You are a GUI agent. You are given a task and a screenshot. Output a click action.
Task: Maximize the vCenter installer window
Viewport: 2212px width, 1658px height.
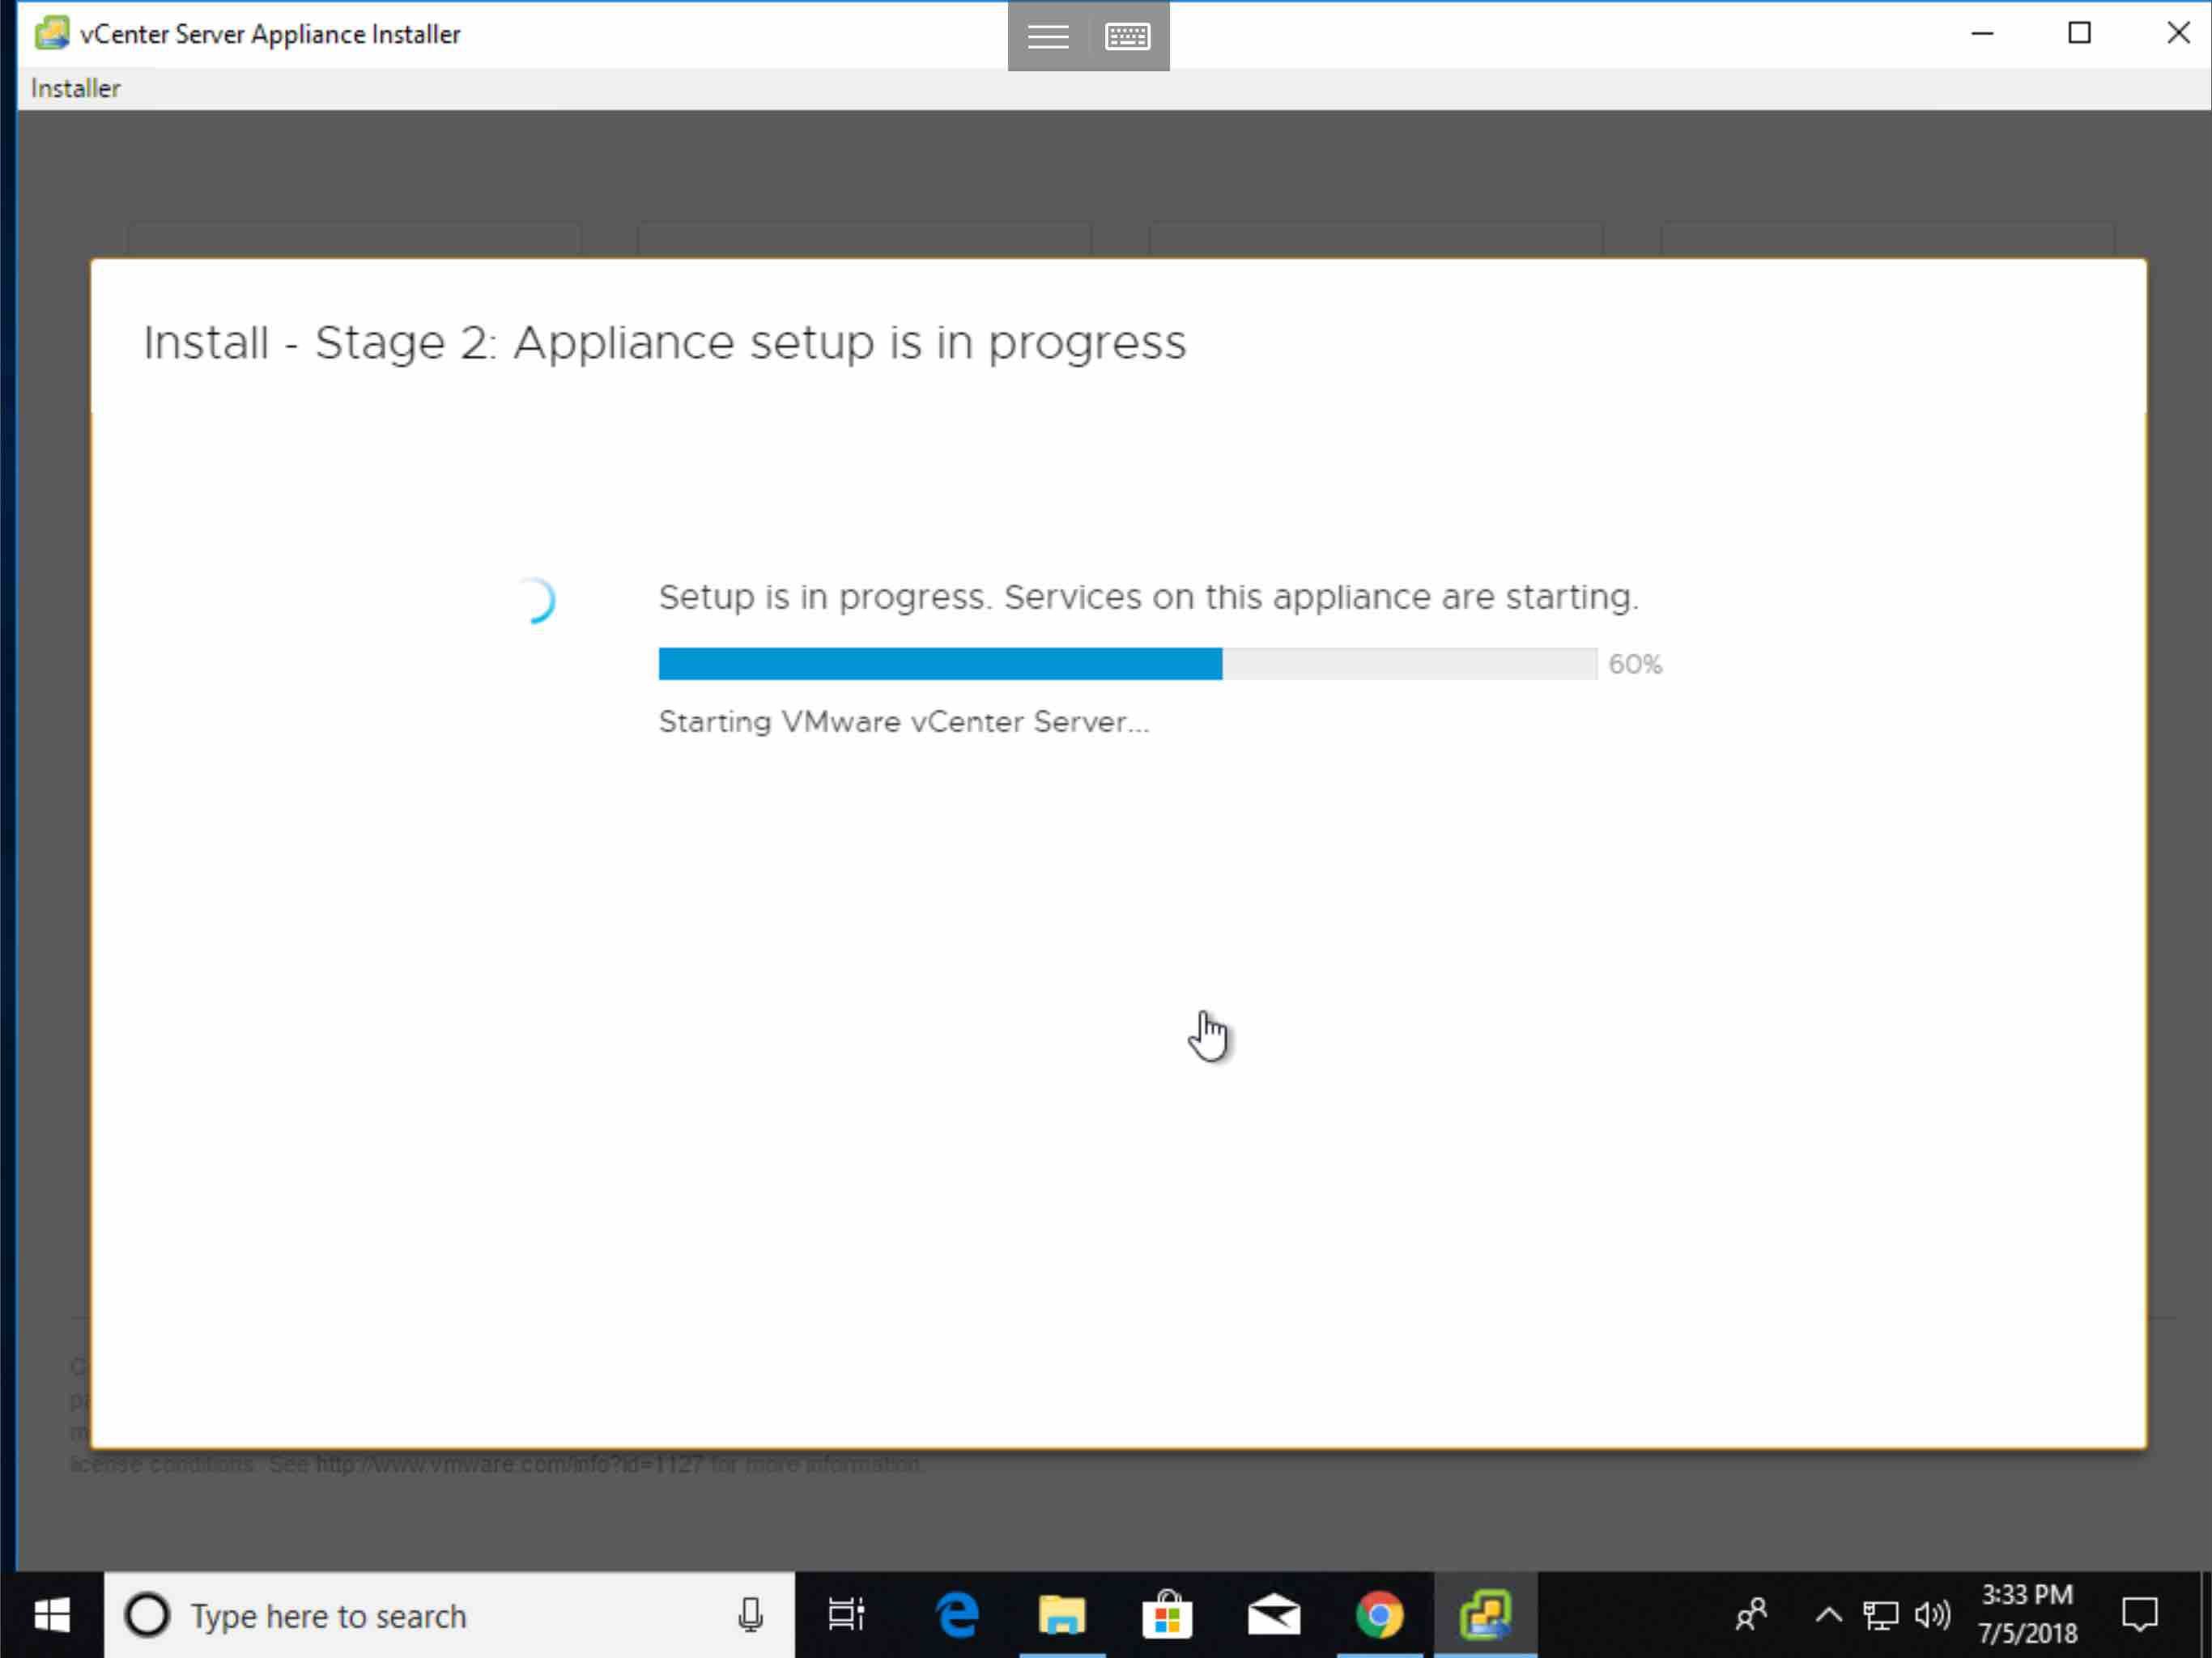(2079, 34)
